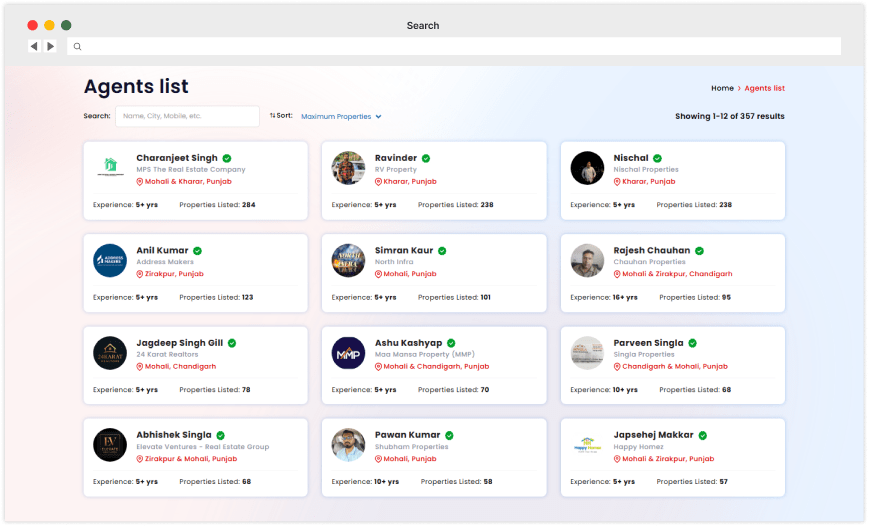Open Pawan Kumar's agent name link

click(407, 435)
